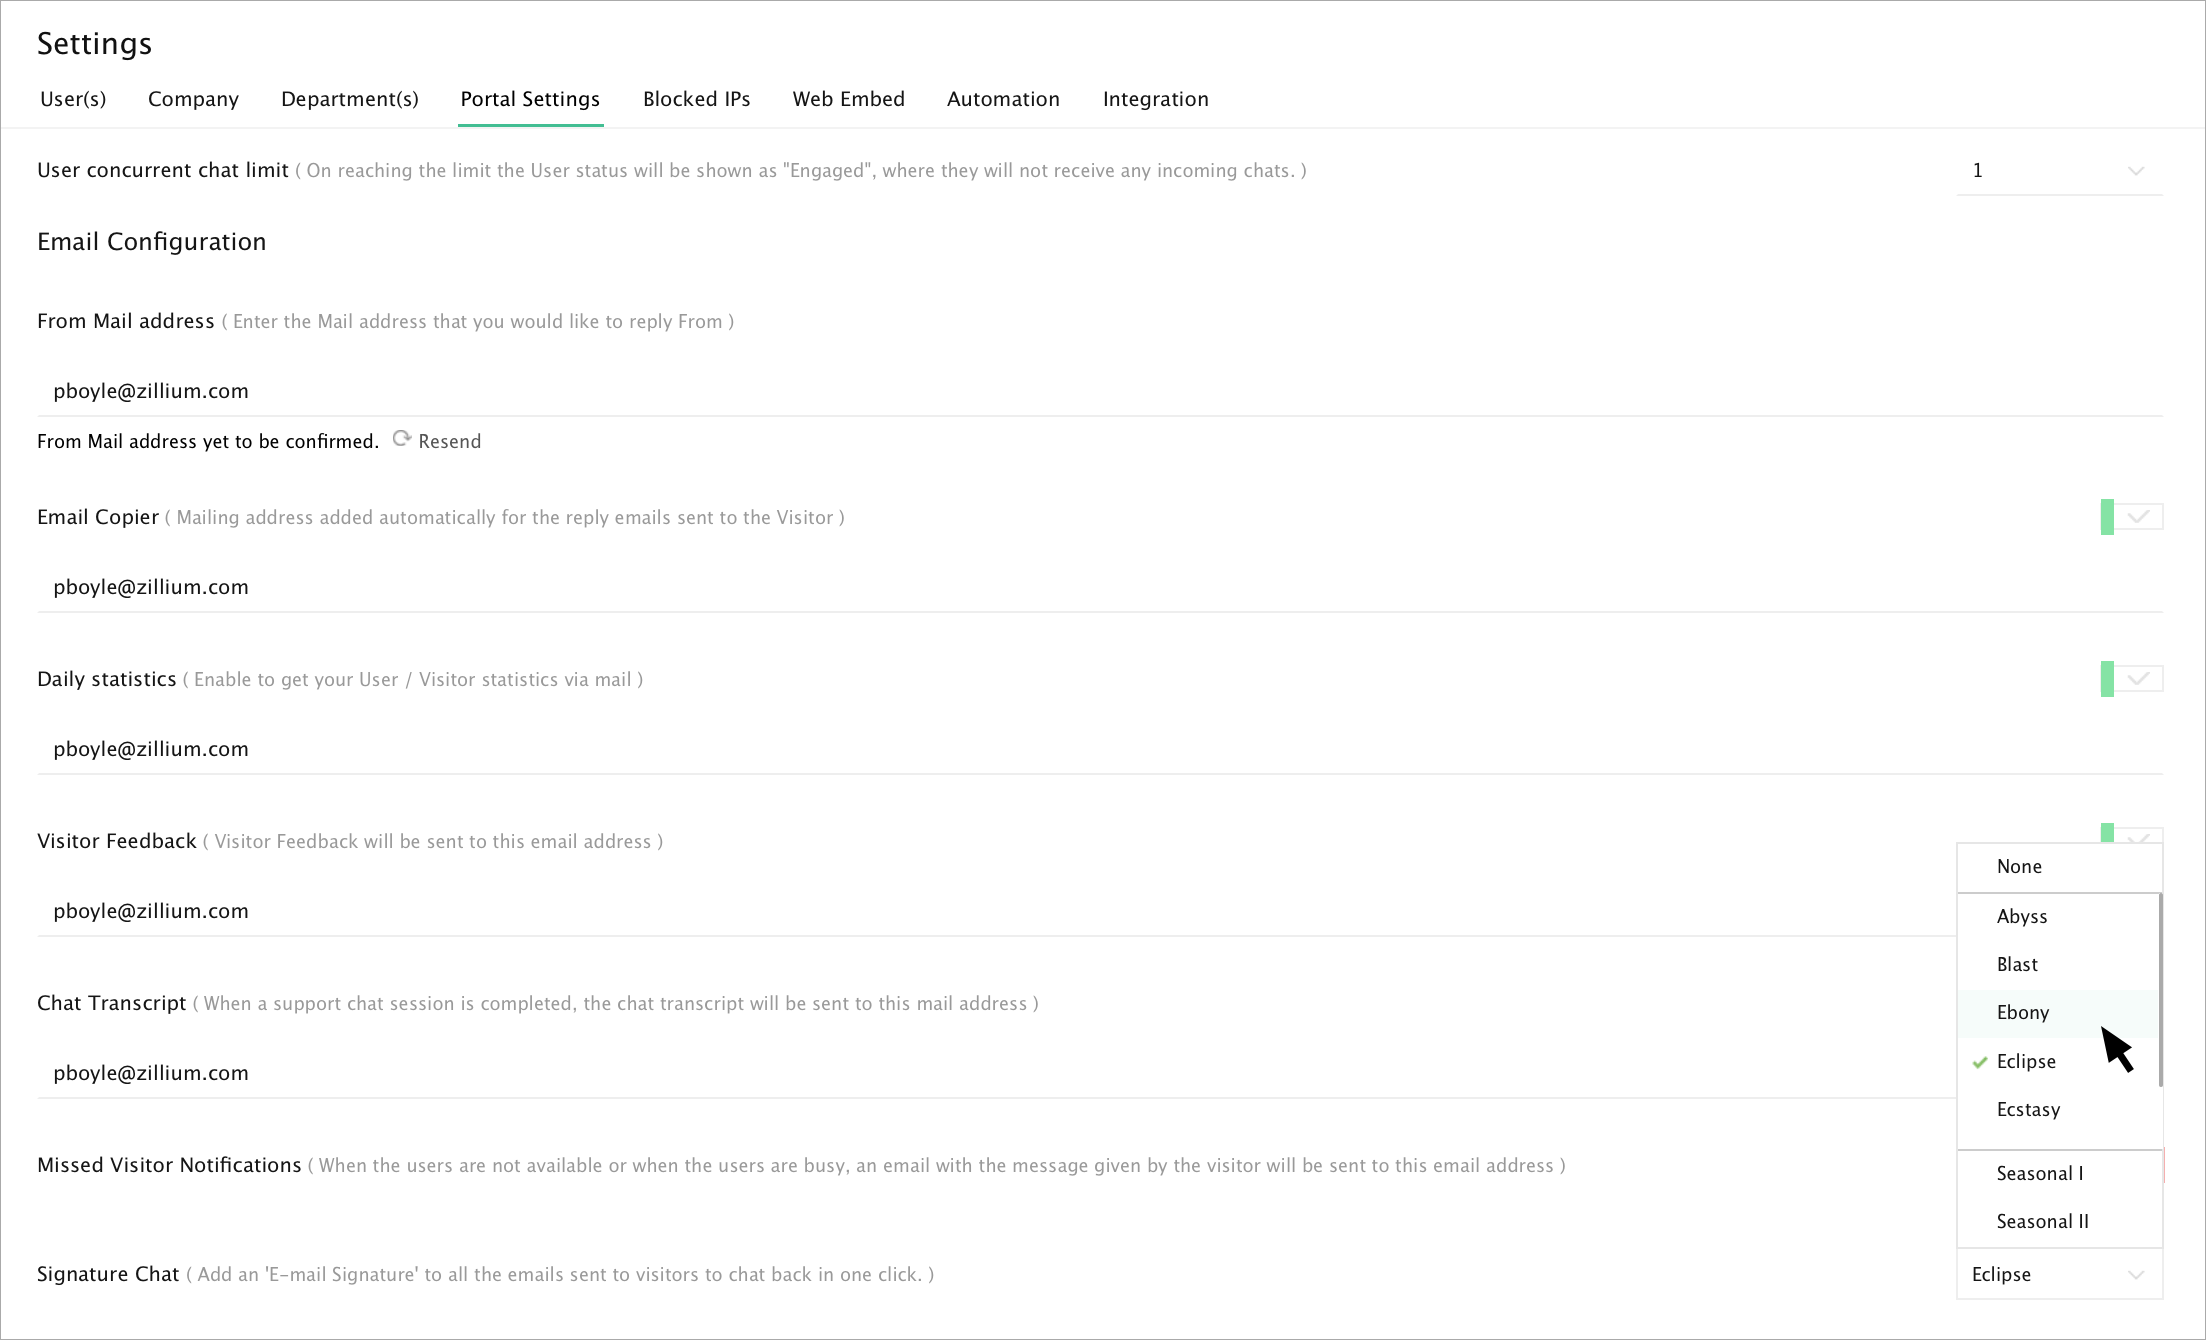Select the None option in dropdown
Screen dimensions: 2206x1340
[x=2019, y=866]
